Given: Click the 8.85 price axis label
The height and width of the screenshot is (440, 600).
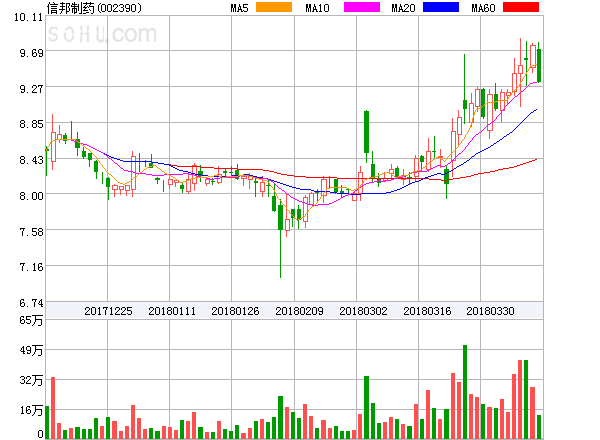Looking at the screenshot, I should (32, 124).
